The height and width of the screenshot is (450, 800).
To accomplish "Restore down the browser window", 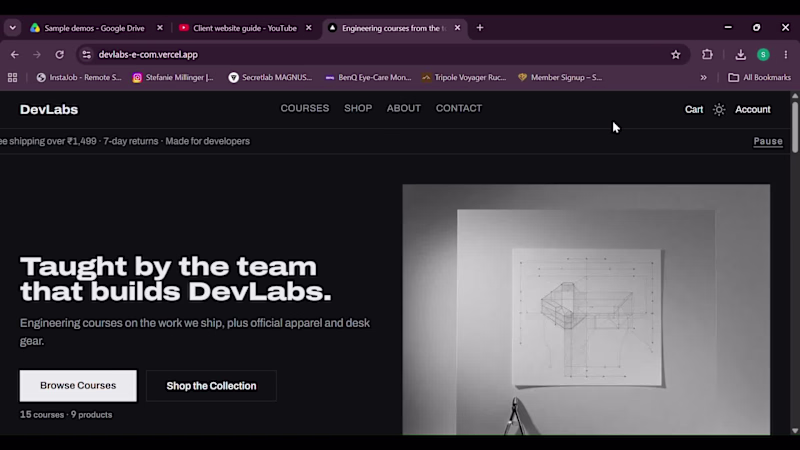I will click(757, 28).
